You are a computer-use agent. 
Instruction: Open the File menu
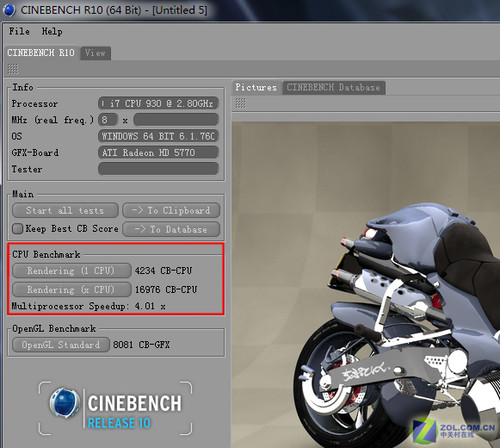point(19,31)
